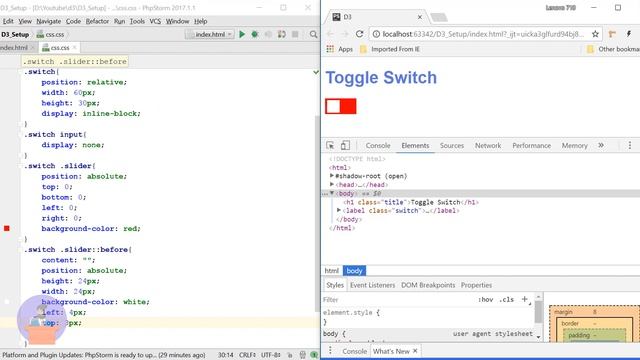
Task: Toggle the .cls class editor
Action: pyautogui.click(x=507, y=300)
